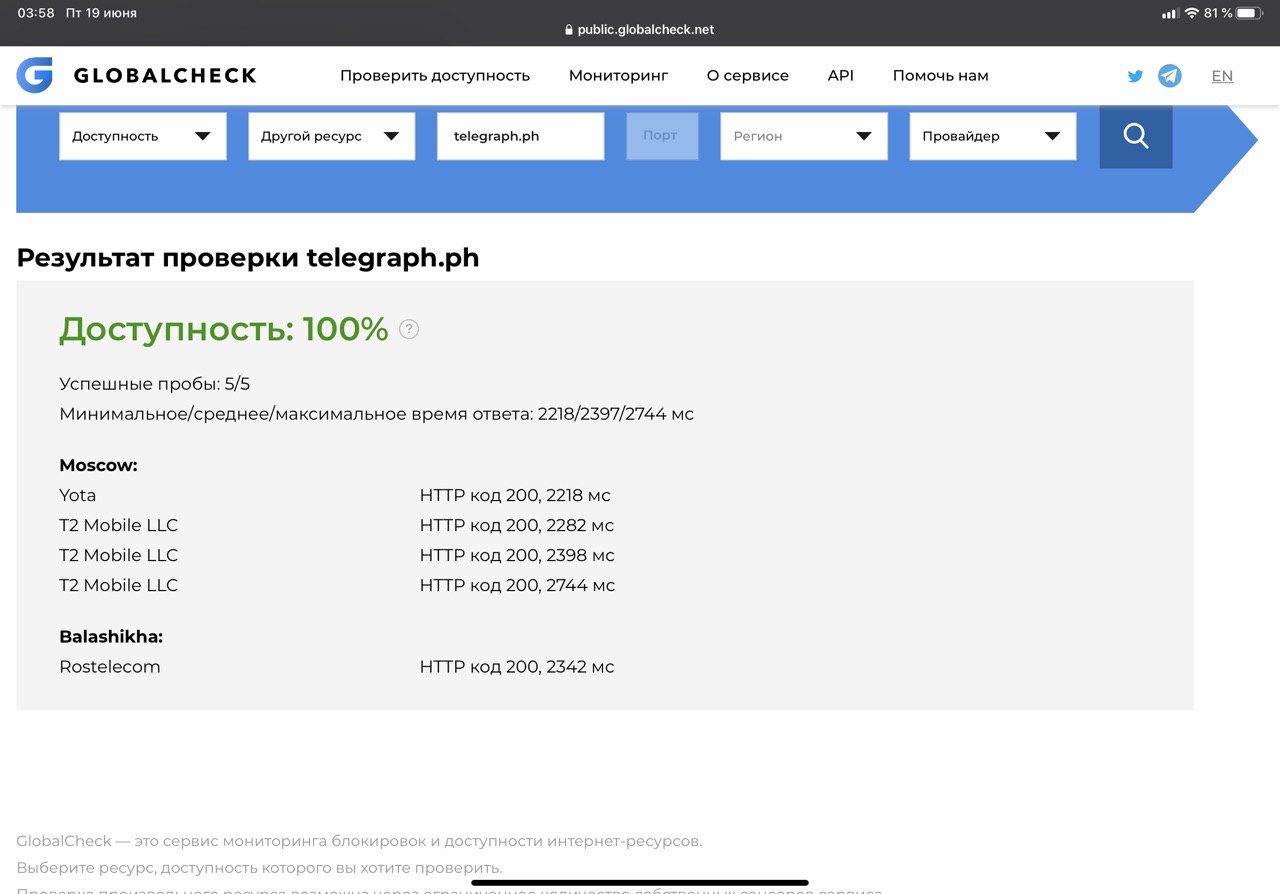Click the GlobalCheck logo icon
This screenshot has width=1280, height=894.
(34, 75)
